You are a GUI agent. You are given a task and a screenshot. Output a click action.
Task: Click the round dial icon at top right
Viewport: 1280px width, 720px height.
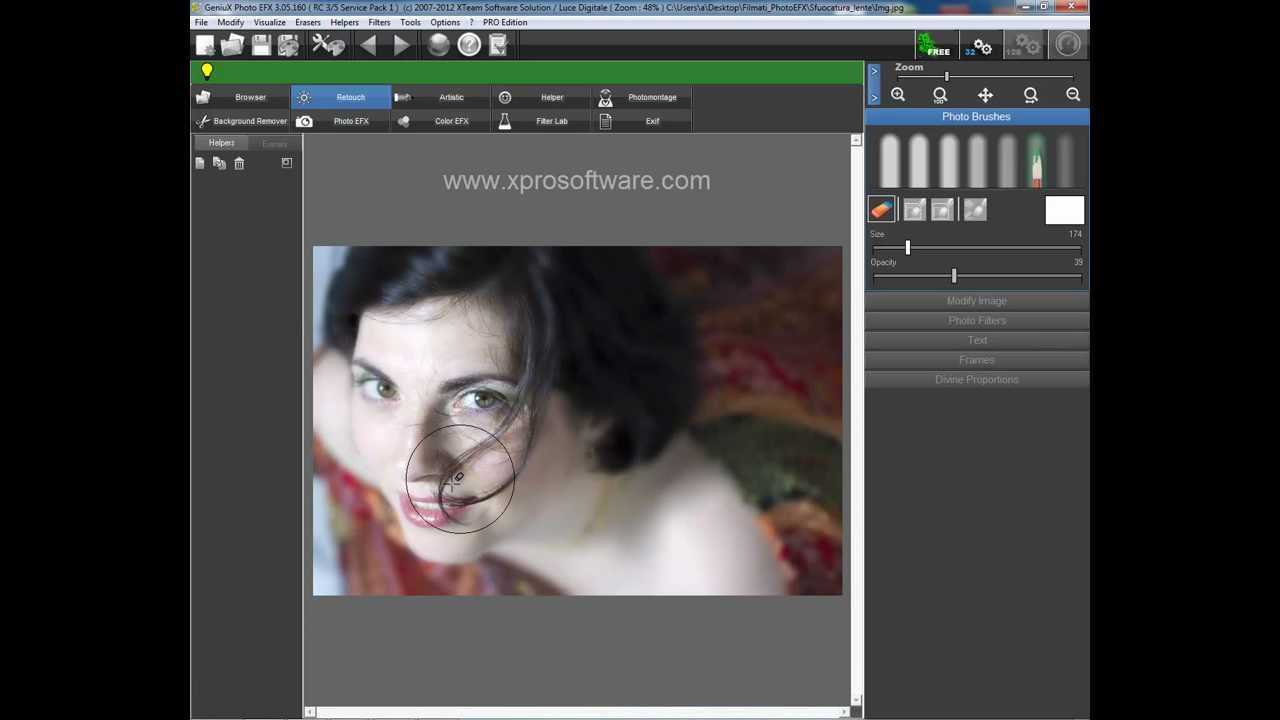(1068, 45)
